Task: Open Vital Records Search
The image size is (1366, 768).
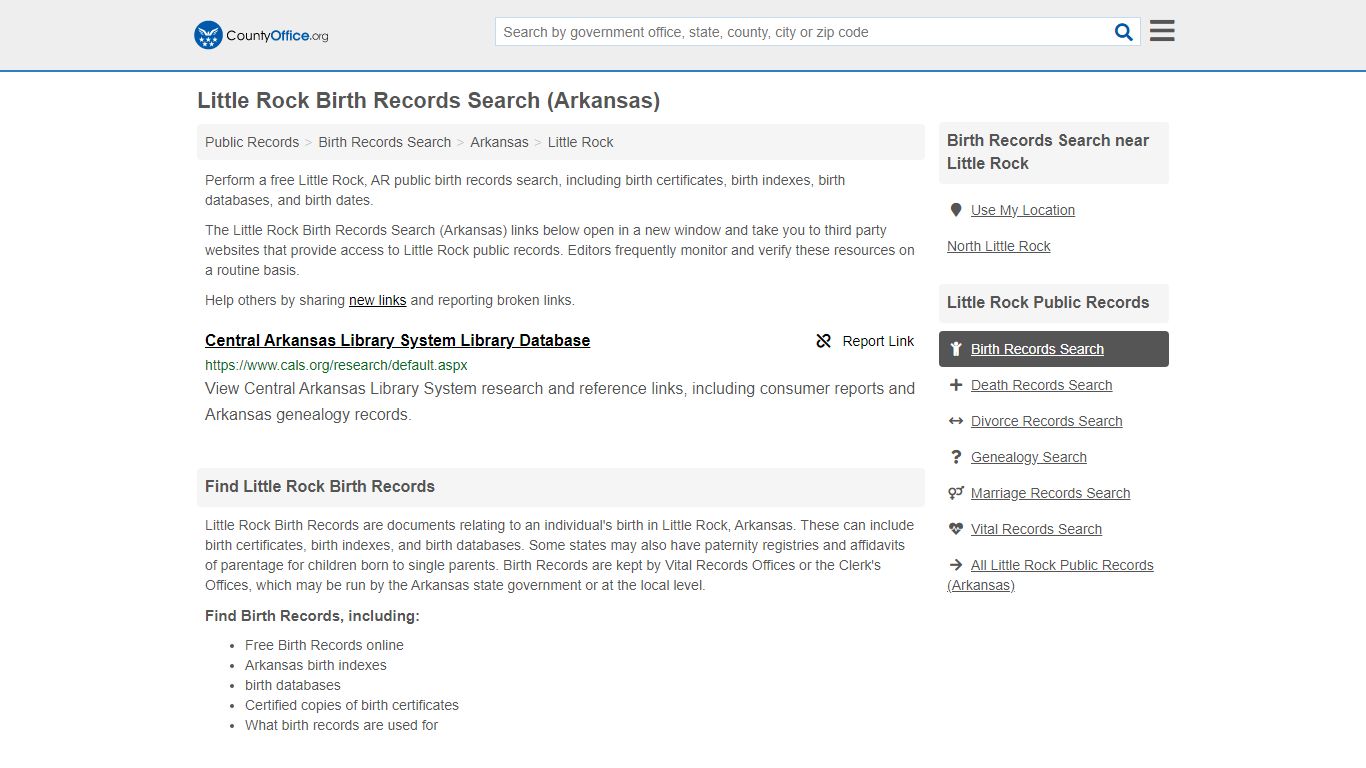Action: tap(1036, 529)
